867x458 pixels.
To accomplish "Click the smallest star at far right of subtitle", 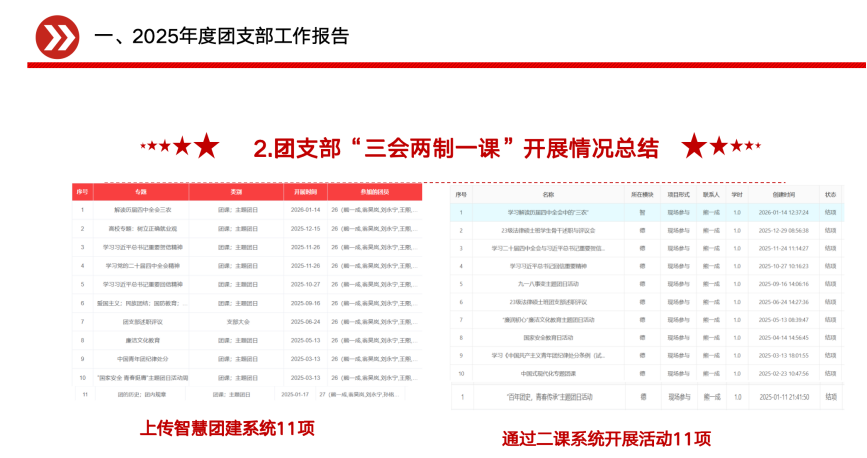I will coord(756,147).
